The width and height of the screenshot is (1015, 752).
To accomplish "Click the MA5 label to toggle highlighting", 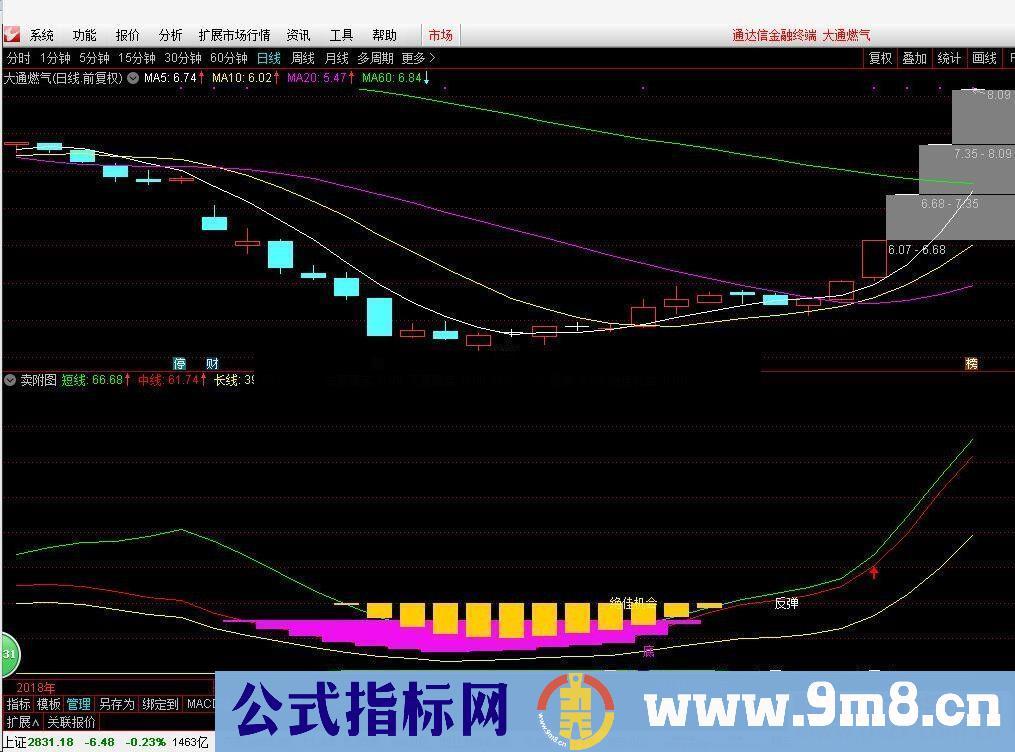I will 159,77.
